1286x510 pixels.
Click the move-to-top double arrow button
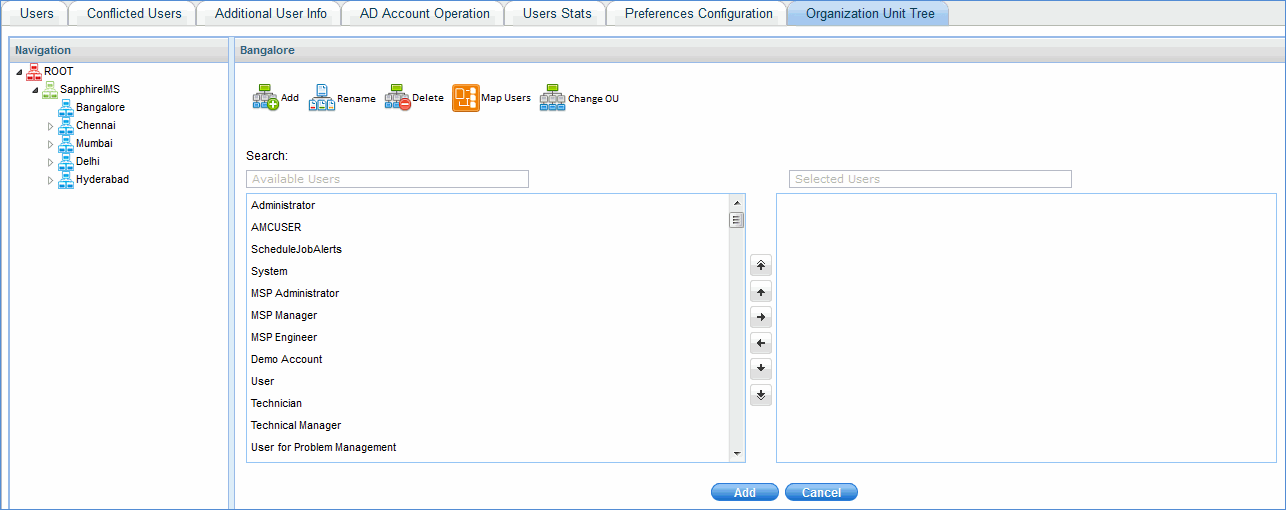pos(761,266)
